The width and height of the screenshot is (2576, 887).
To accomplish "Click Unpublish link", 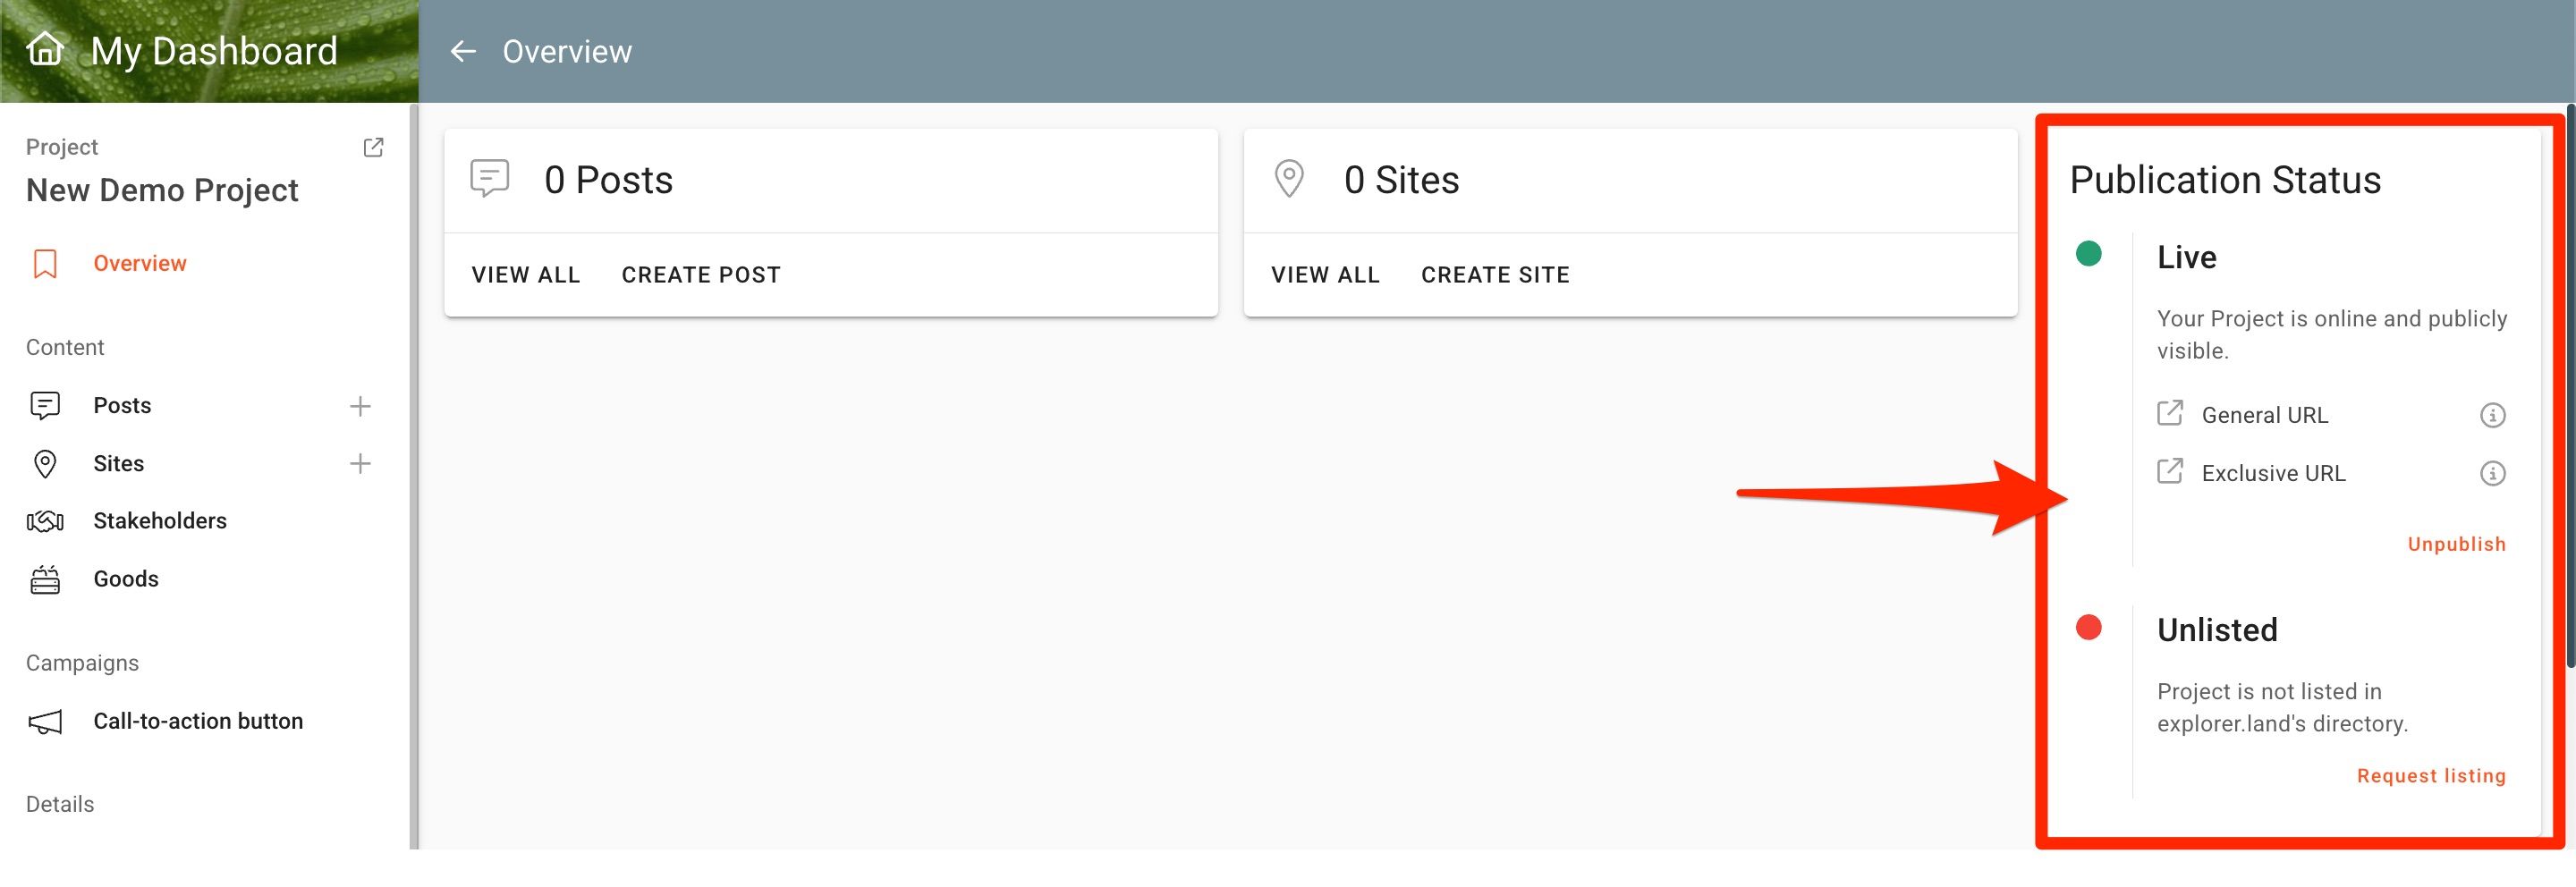I will click(2456, 544).
